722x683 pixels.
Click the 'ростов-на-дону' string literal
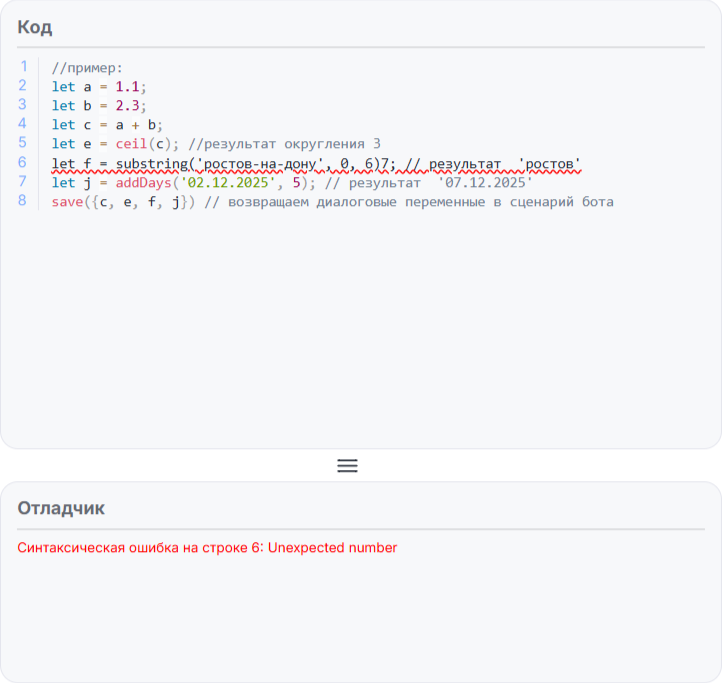click(x=262, y=163)
